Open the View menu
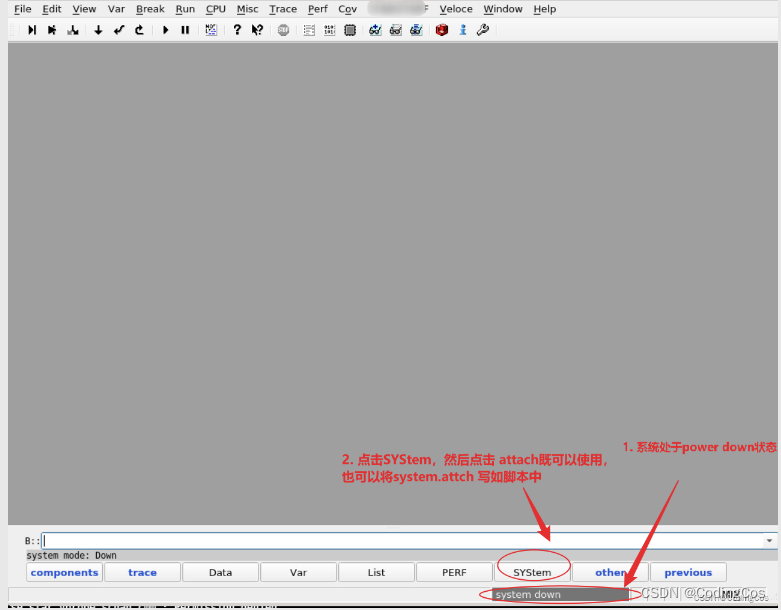The width and height of the screenshot is (781, 610). point(84,9)
